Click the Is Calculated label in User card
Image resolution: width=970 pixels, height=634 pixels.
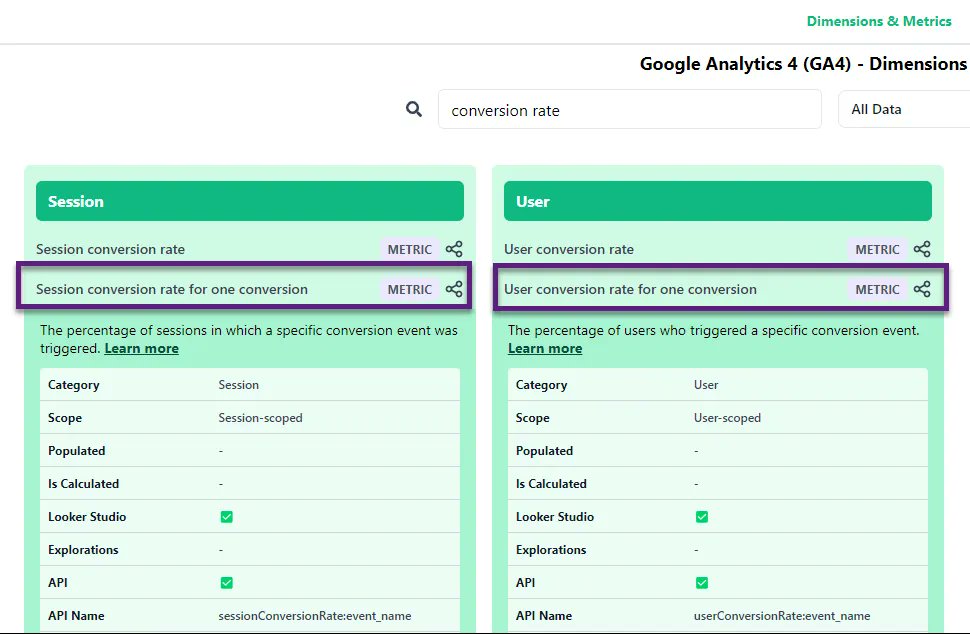tap(551, 484)
